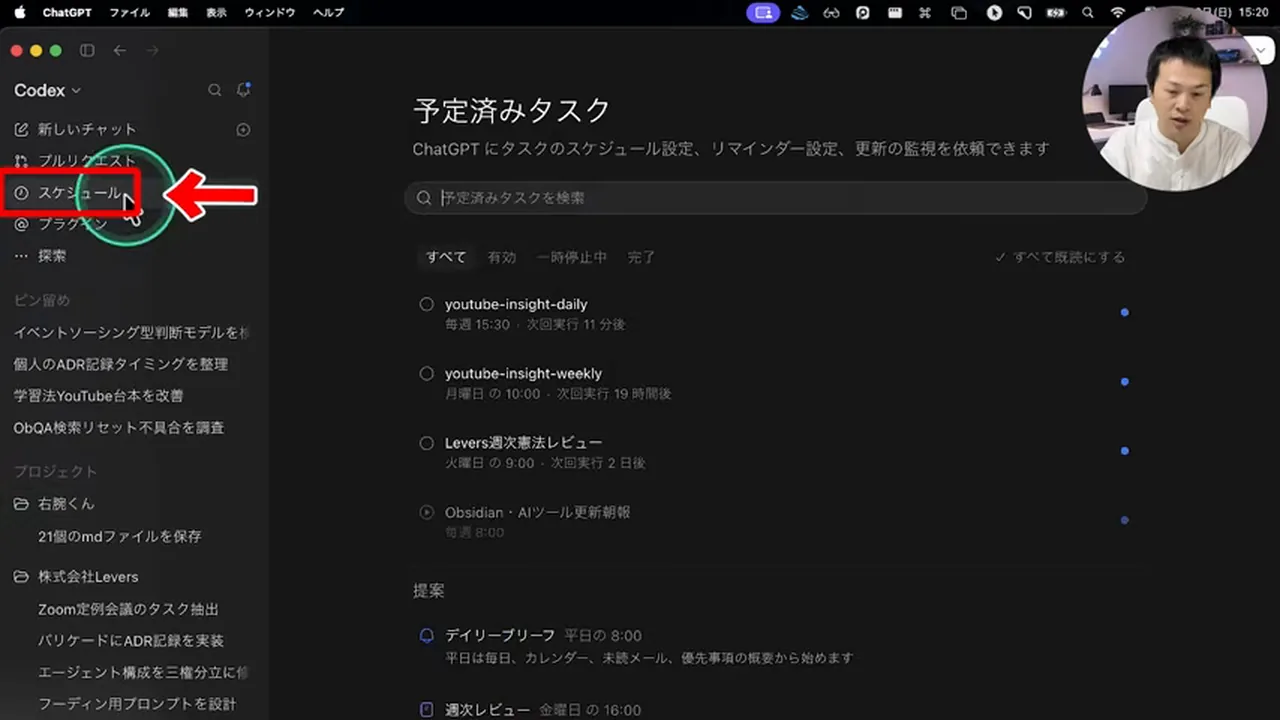
Task: Click the cursor-arrow circle menu bar icon
Action: pyautogui.click(x=994, y=13)
